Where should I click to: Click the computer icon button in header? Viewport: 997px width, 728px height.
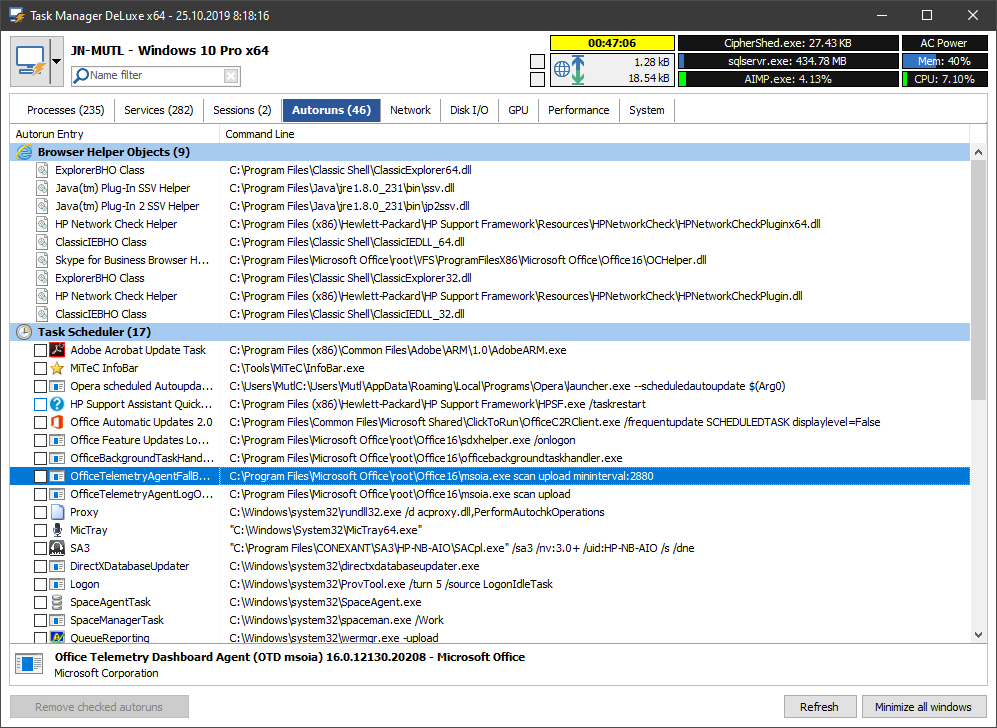point(30,61)
